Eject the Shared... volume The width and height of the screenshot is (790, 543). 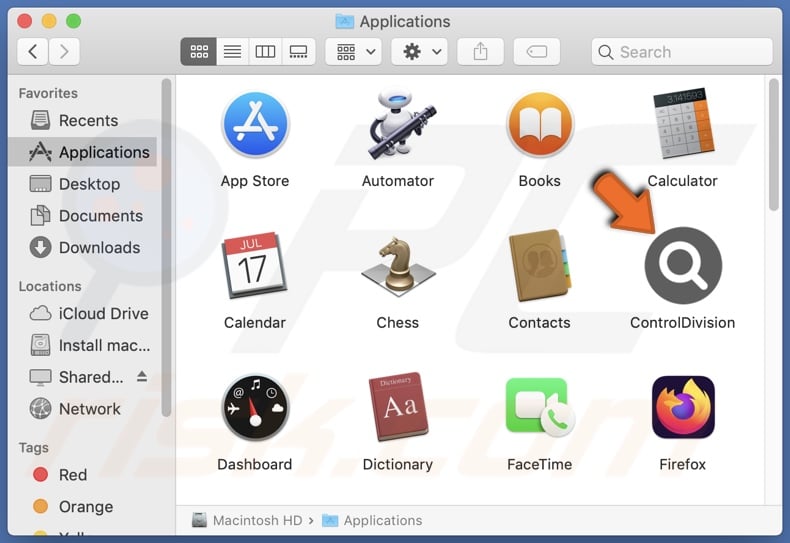(x=142, y=376)
